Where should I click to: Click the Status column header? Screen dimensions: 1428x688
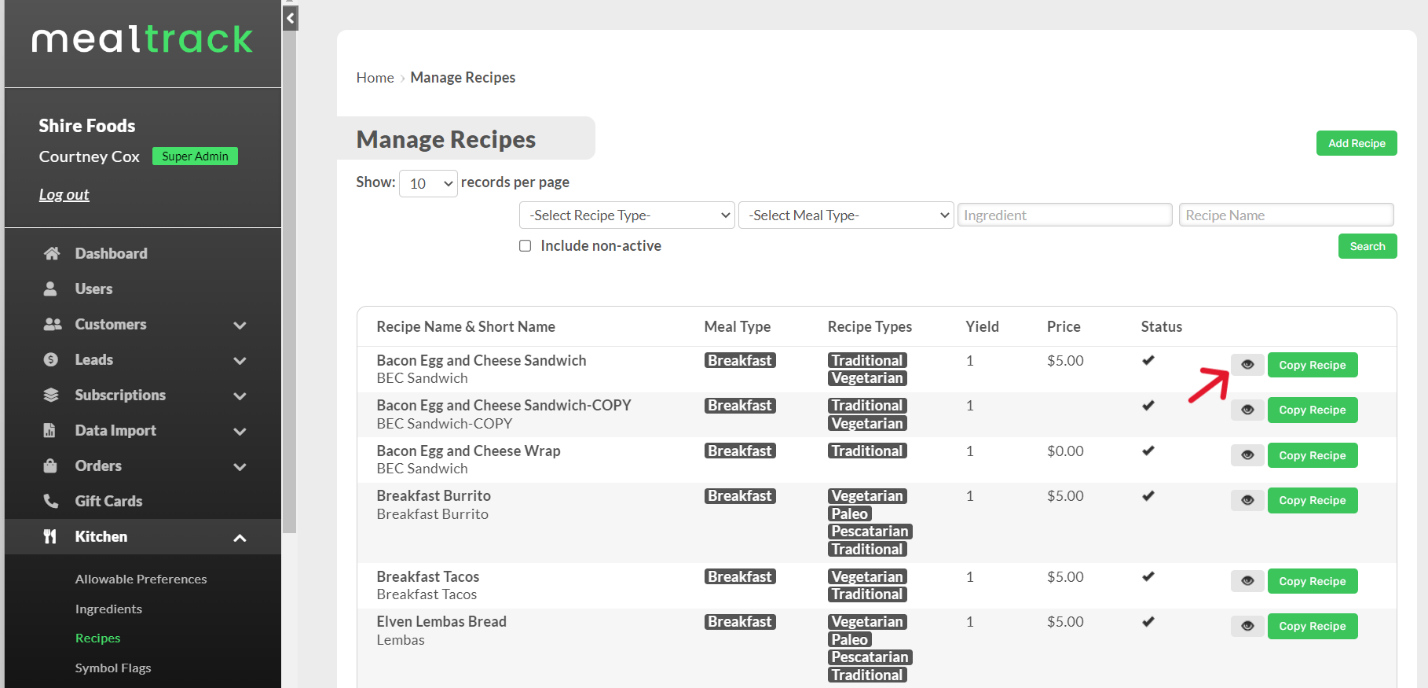(x=1162, y=327)
